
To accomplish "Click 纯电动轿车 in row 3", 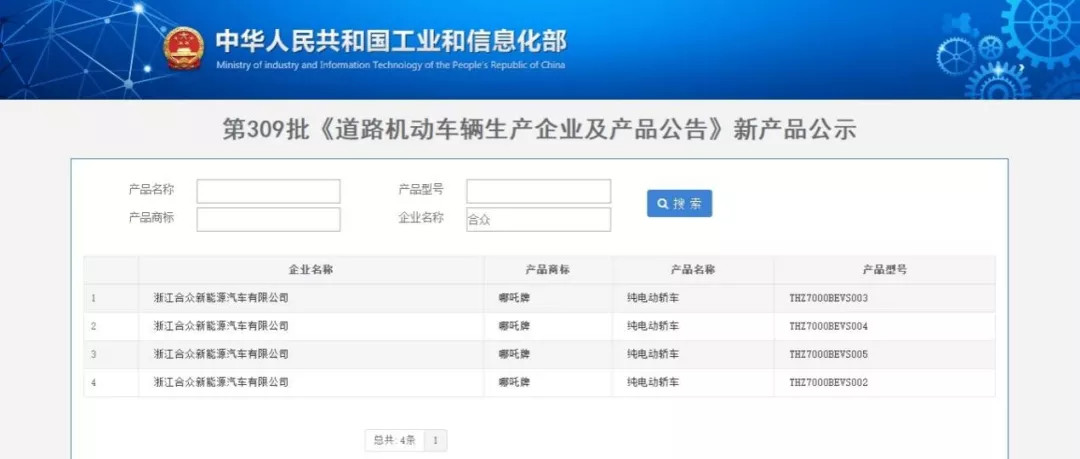I will [652, 354].
